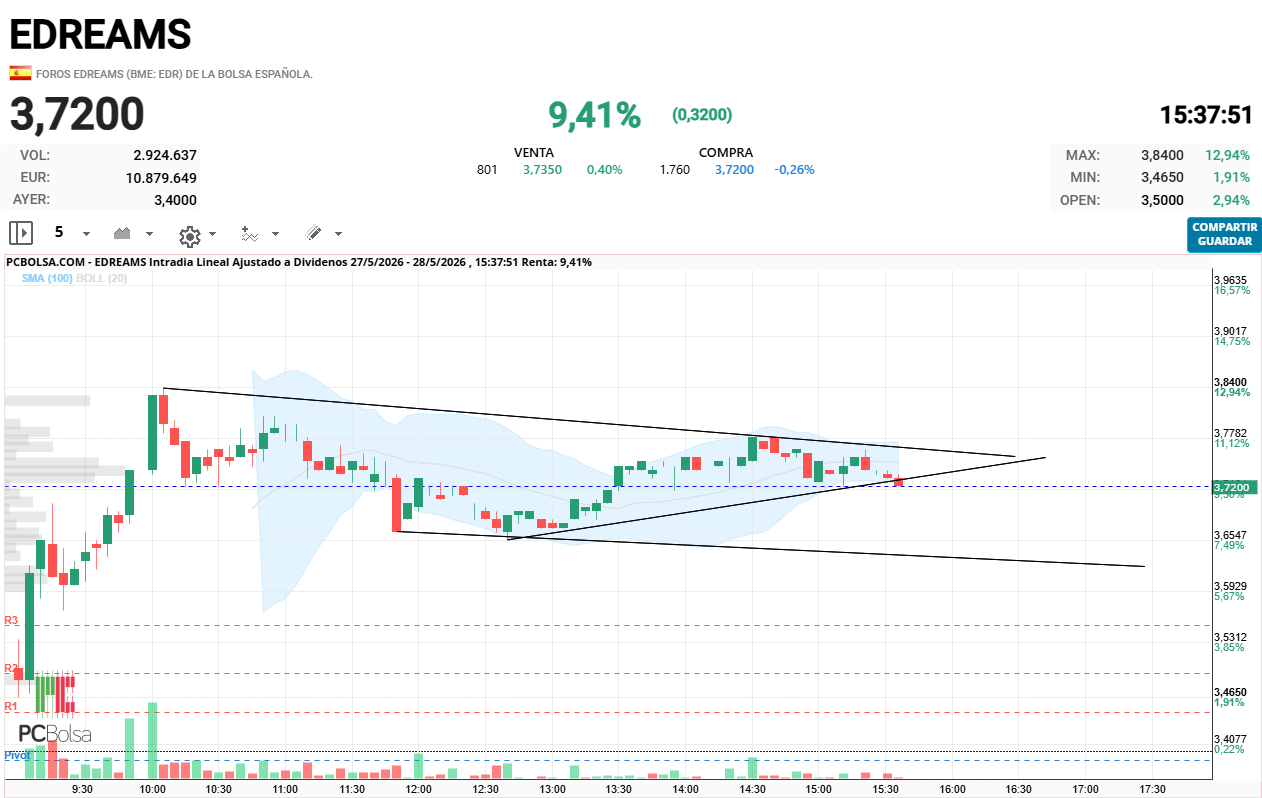Screen dimensions: 1262x798
Task: Click the Pivot level label
Action: 17,755
